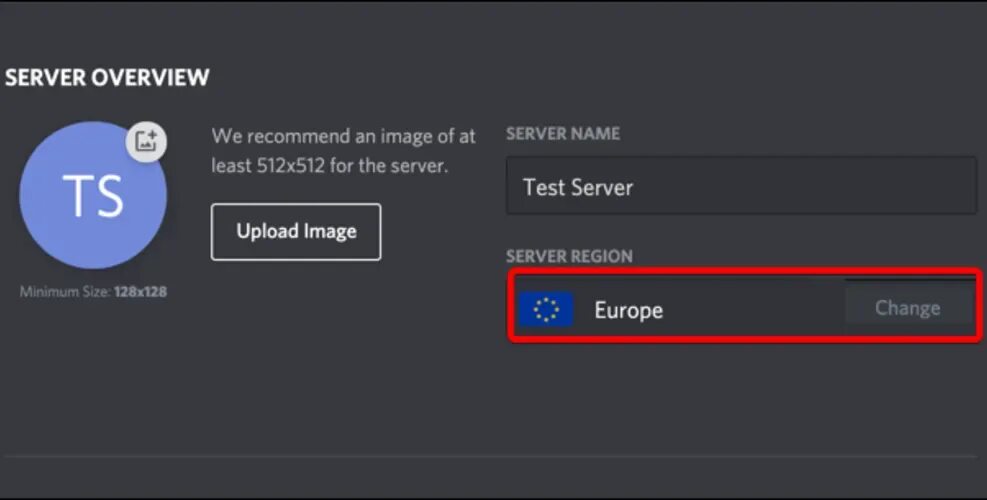Screen dimensions: 987x500
Task: Click the Europe region name
Action: coord(628,310)
